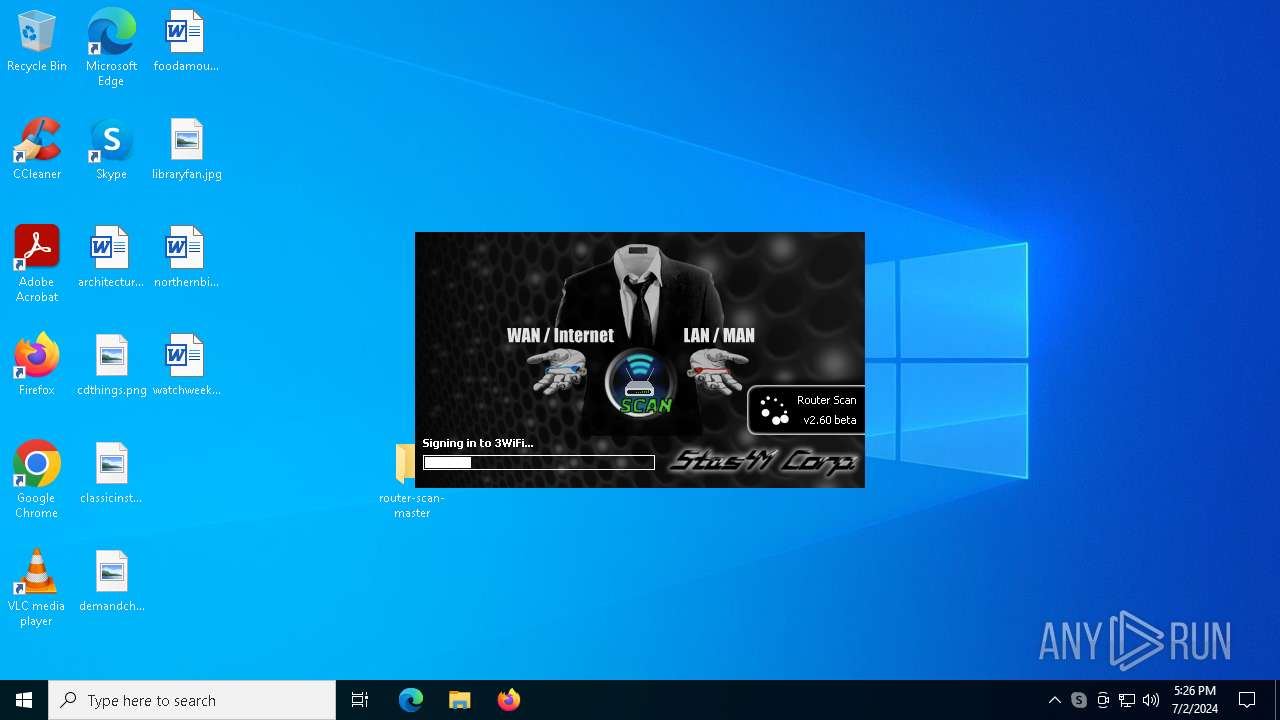Image resolution: width=1280 pixels, height=720 pixels.
Task: Select the watchweek... Word document
Action: click(x=186, y=365)
